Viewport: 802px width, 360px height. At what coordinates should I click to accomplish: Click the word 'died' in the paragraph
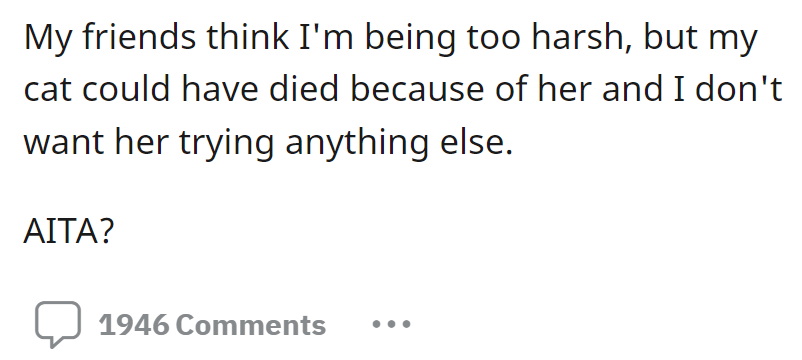tap(304, 89)
